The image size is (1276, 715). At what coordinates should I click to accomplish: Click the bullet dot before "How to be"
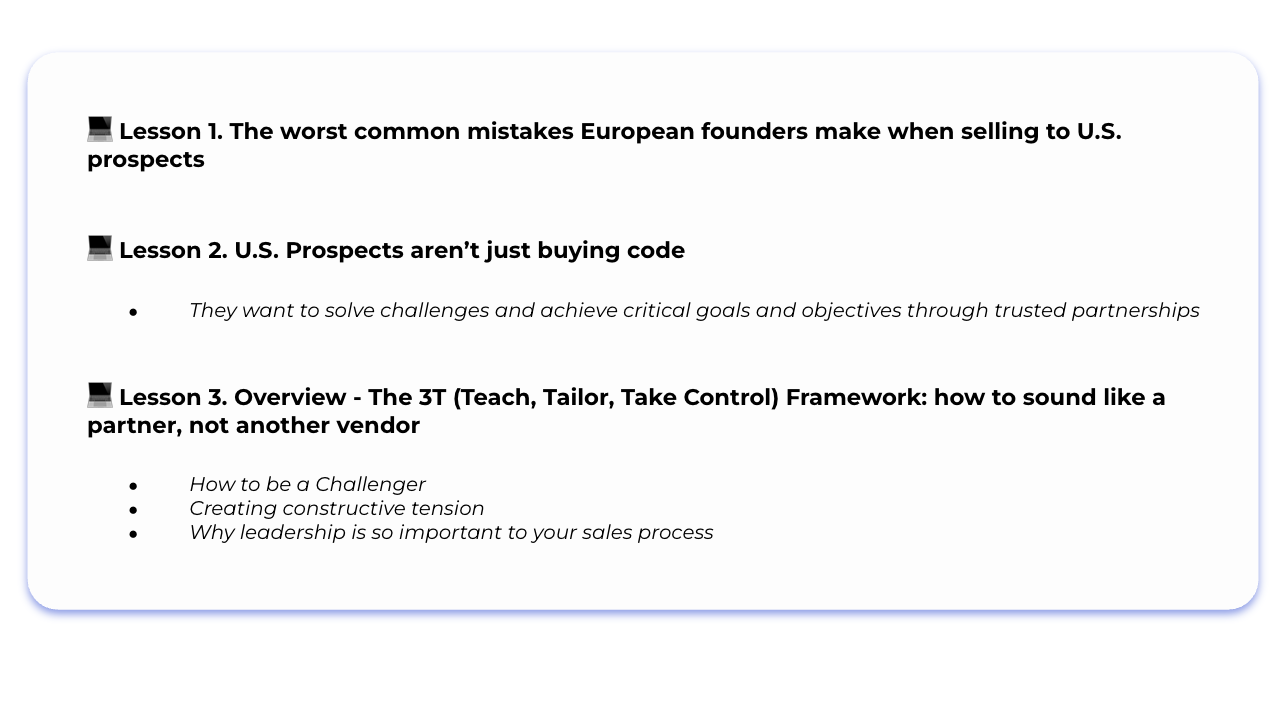tap(133, 487)
